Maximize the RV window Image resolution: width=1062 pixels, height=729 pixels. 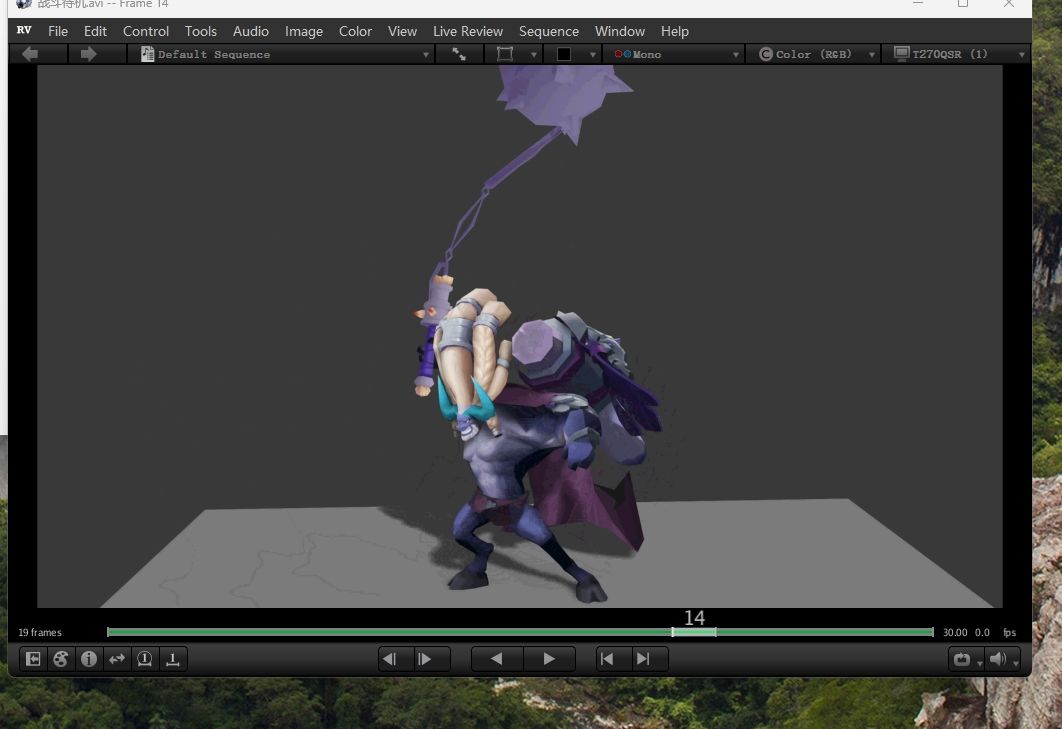[962, 3]
